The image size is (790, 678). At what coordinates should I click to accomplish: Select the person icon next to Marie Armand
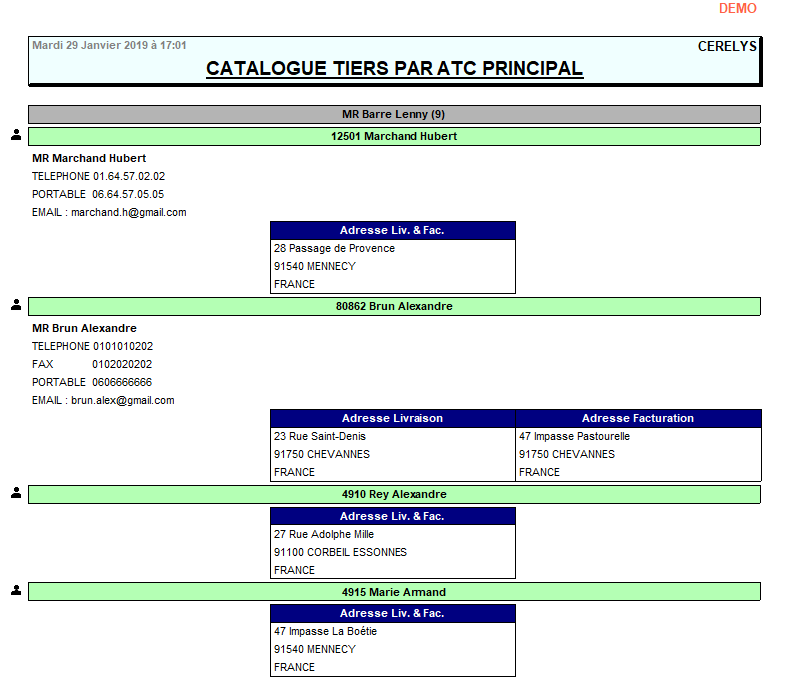pyautogui.click(x=16, y=589)
